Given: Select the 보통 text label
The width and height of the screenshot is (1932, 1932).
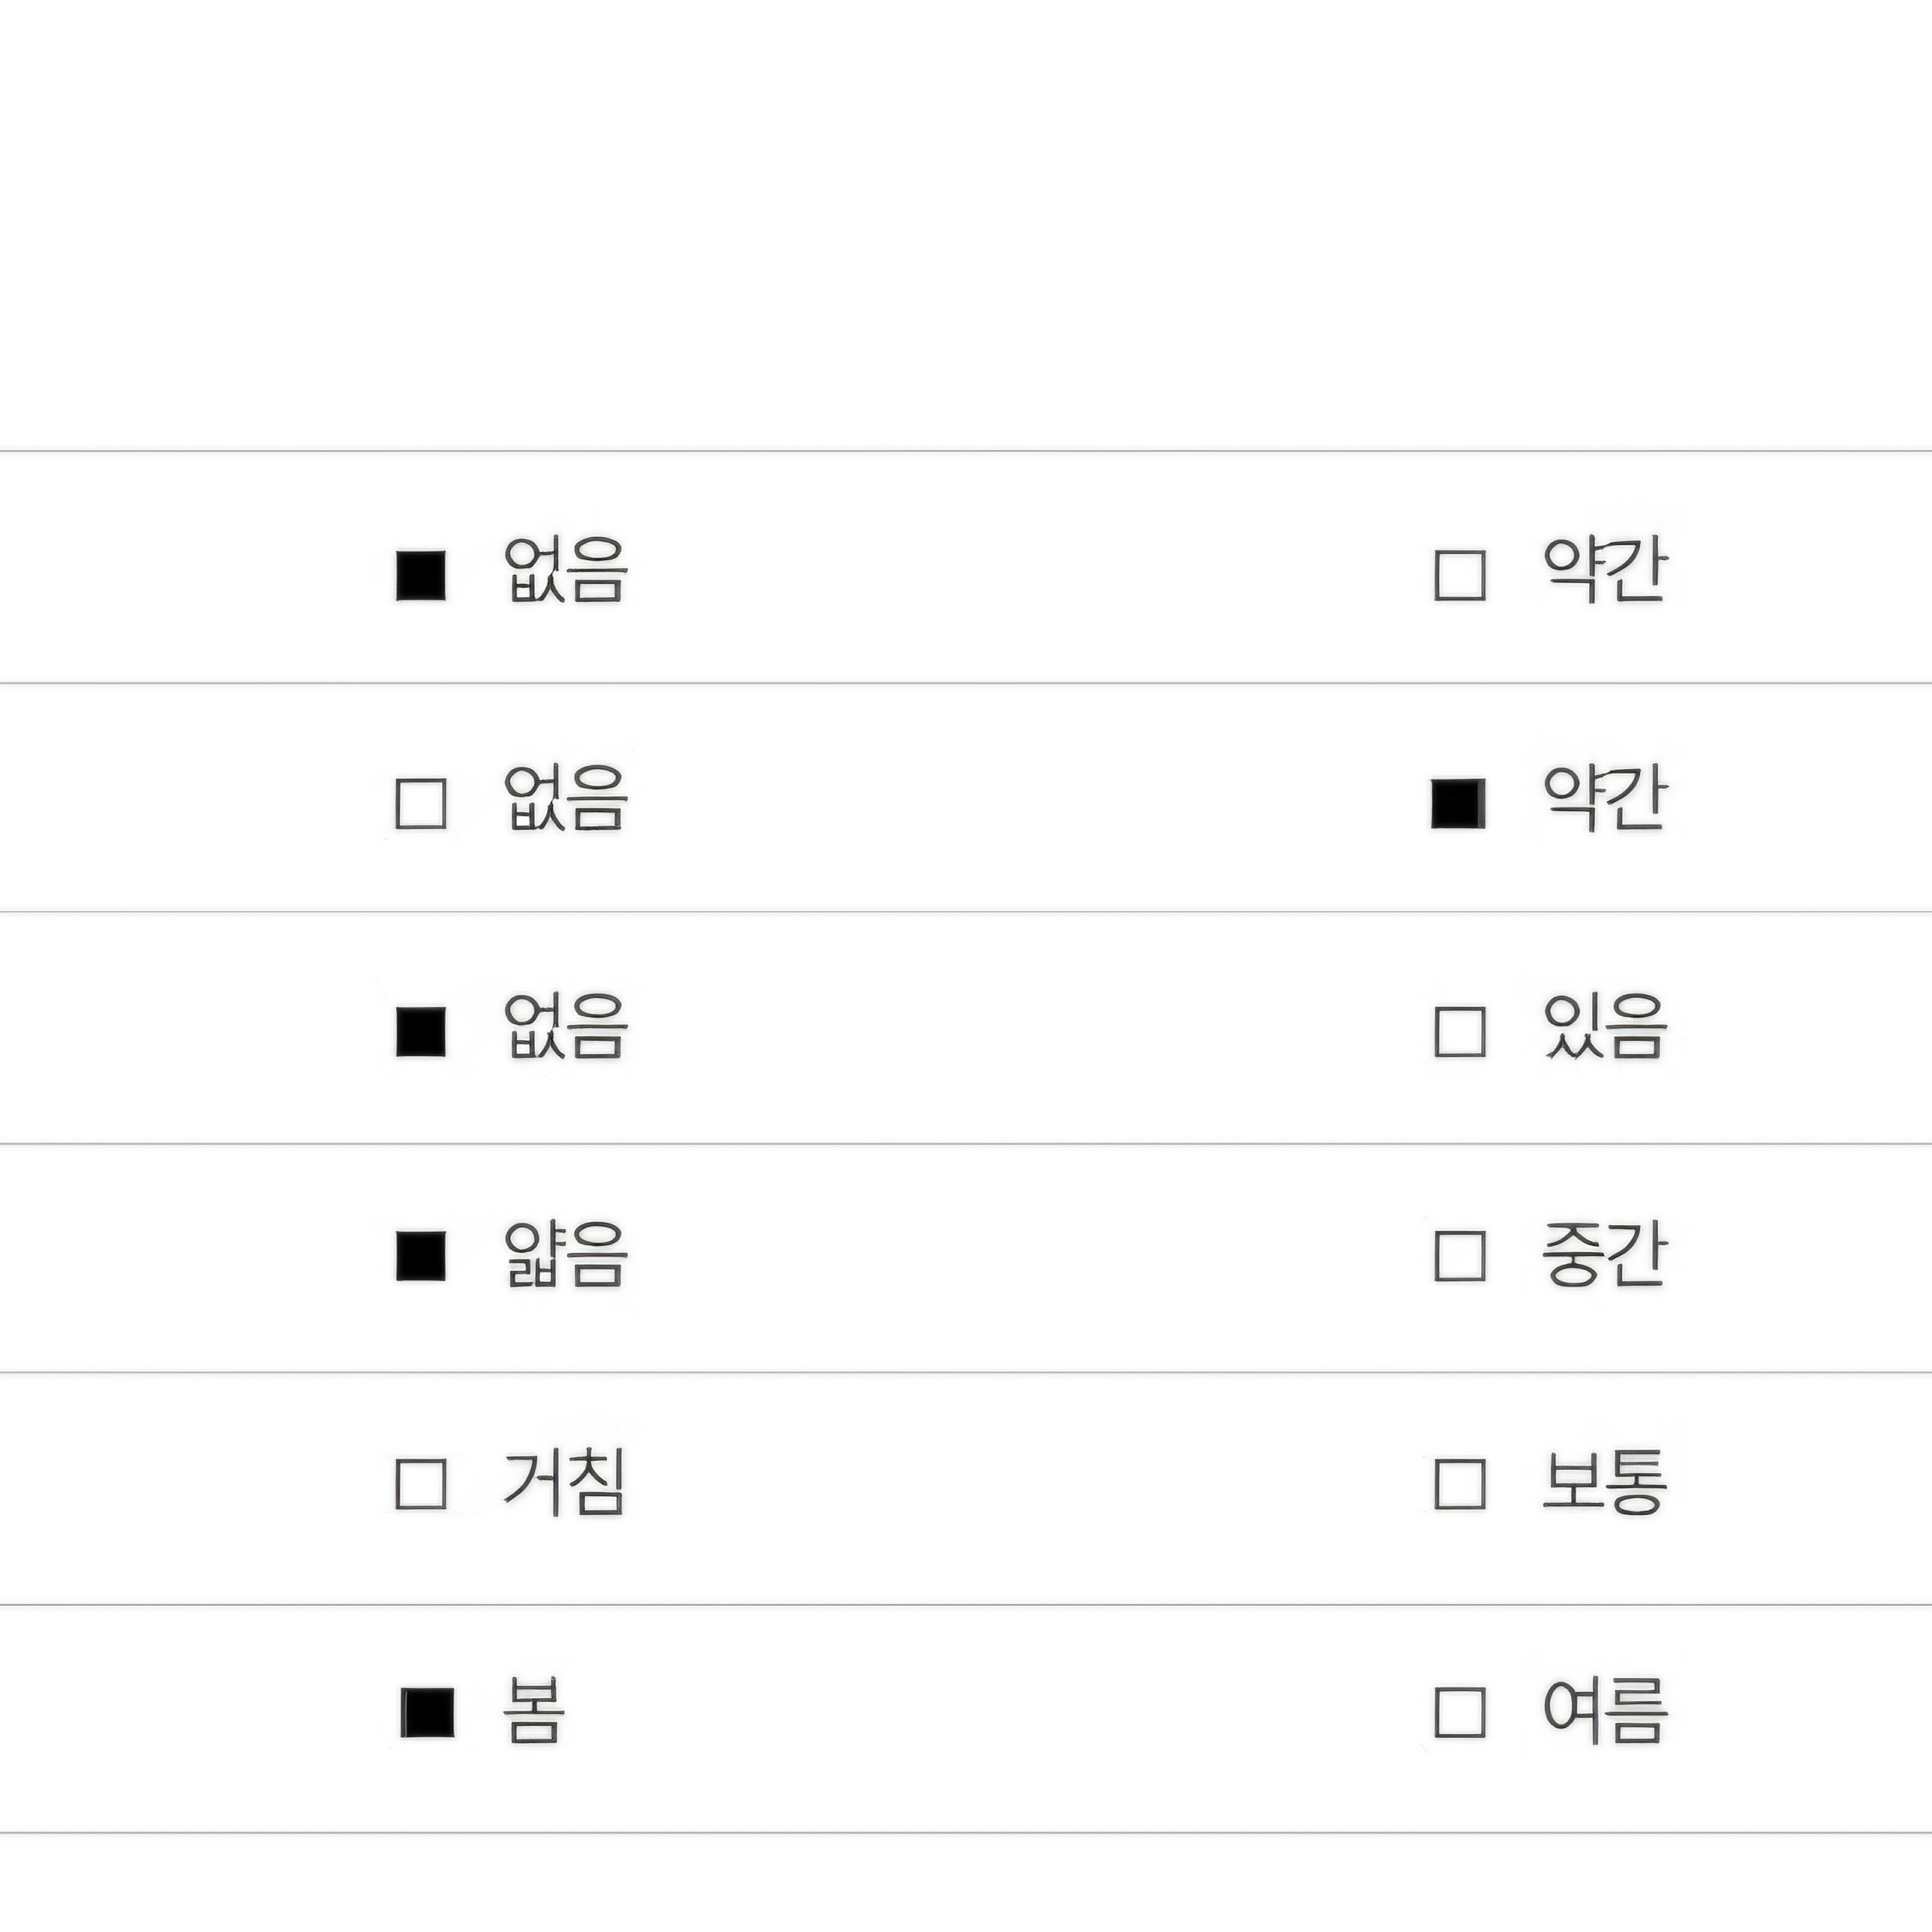Looking at the screenshot, I should tap(1605, 1481).
